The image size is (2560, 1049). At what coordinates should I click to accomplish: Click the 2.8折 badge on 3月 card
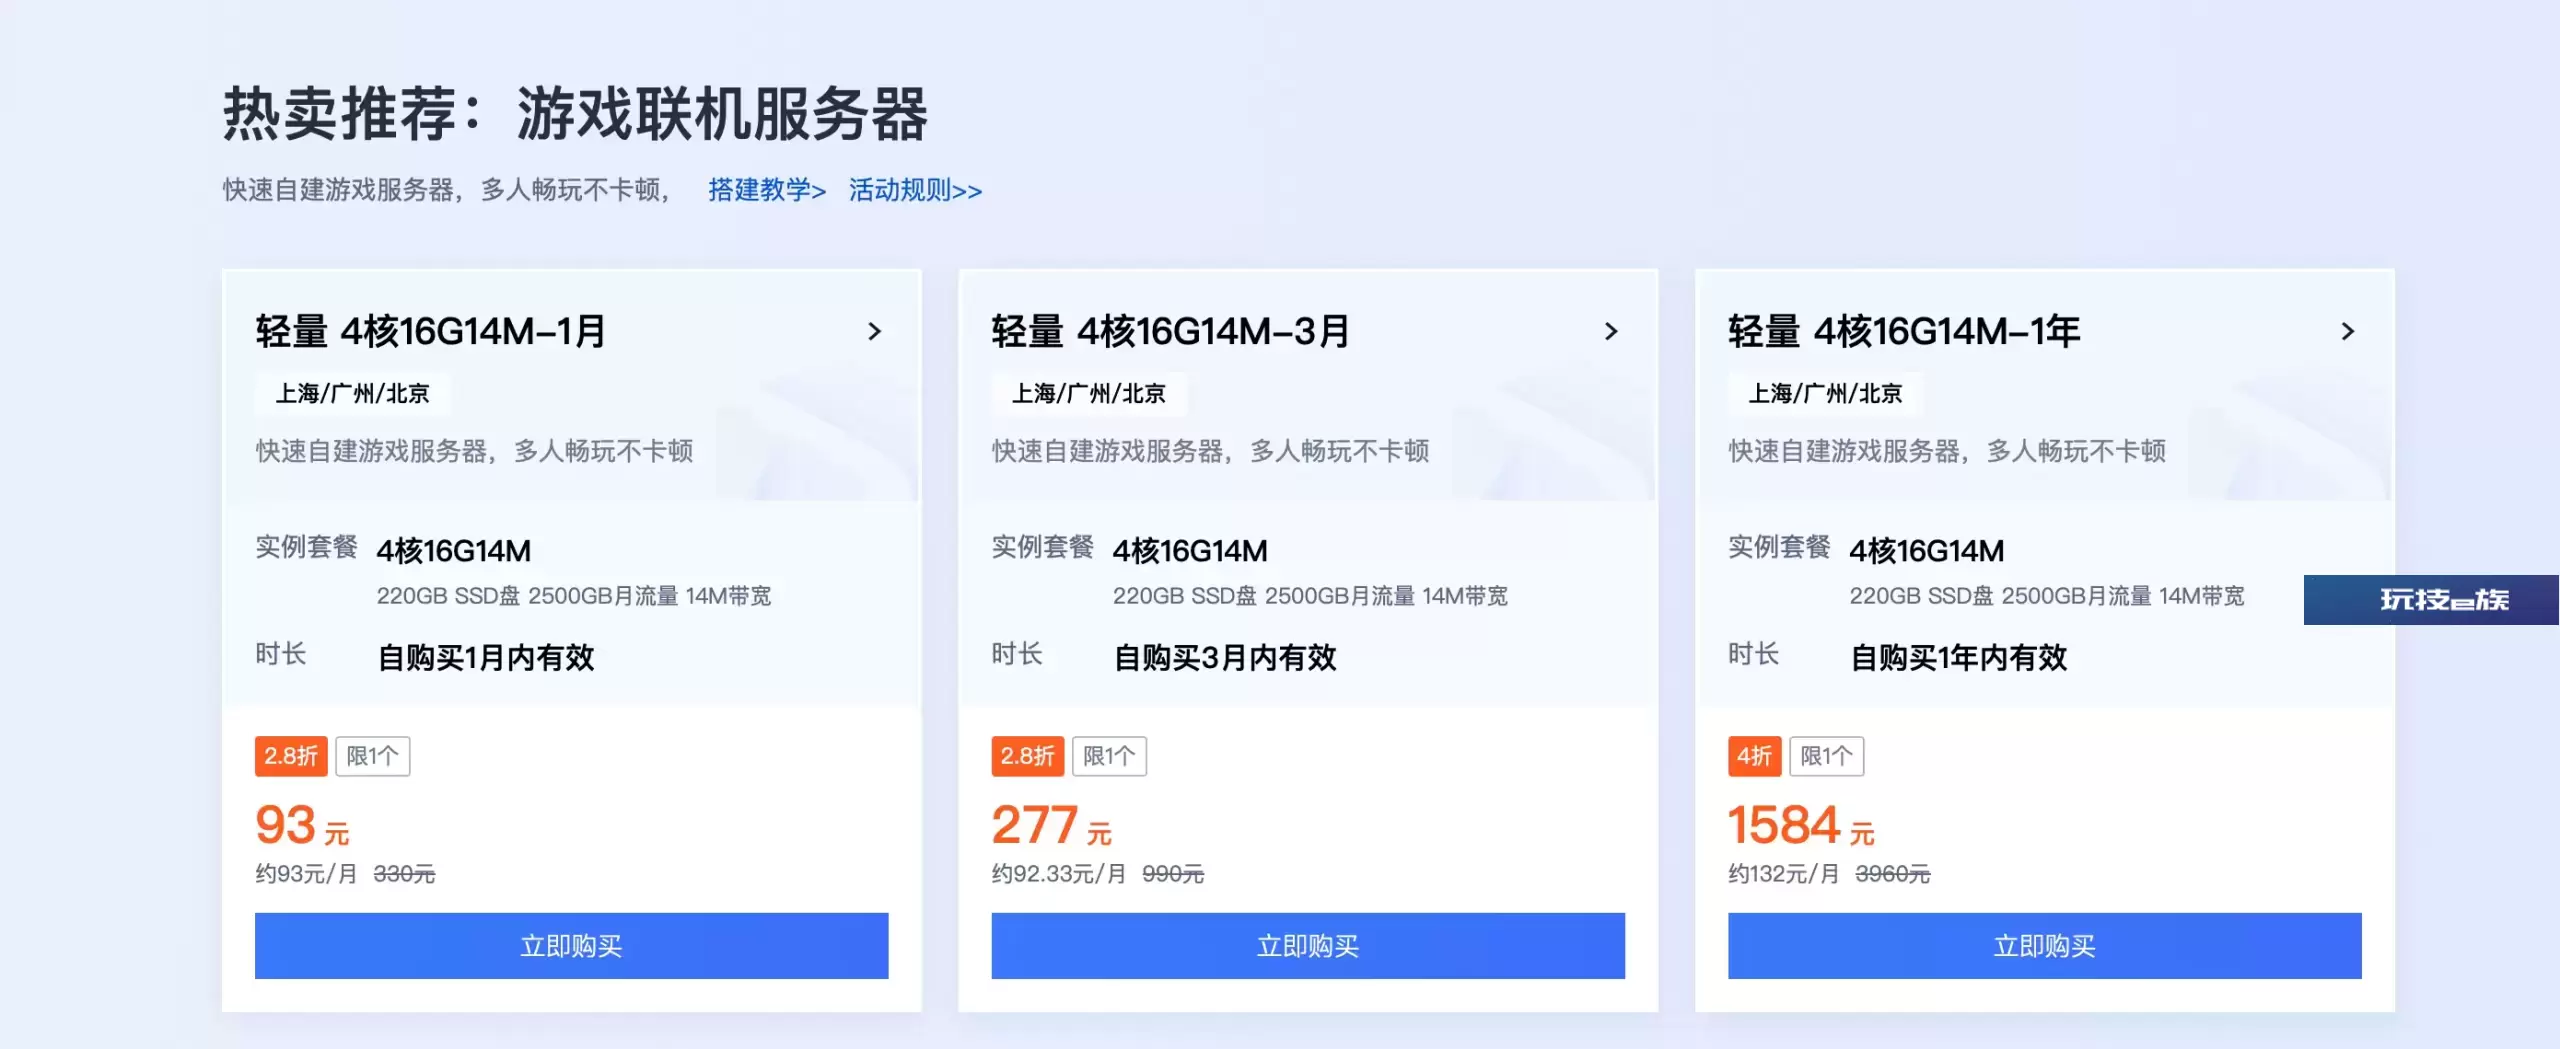point(1027,756)
